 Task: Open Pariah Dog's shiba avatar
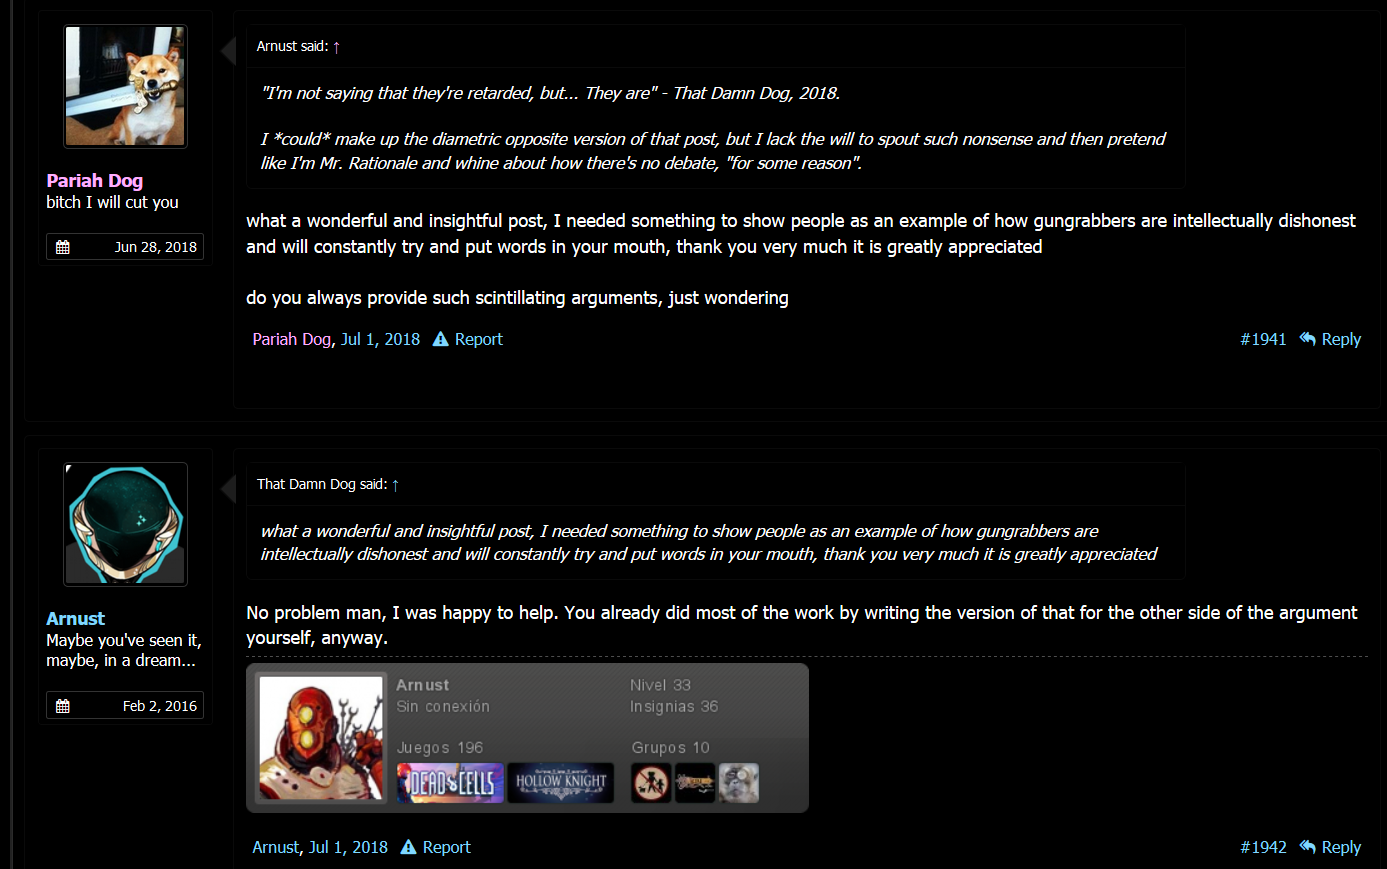click(125, 87)
